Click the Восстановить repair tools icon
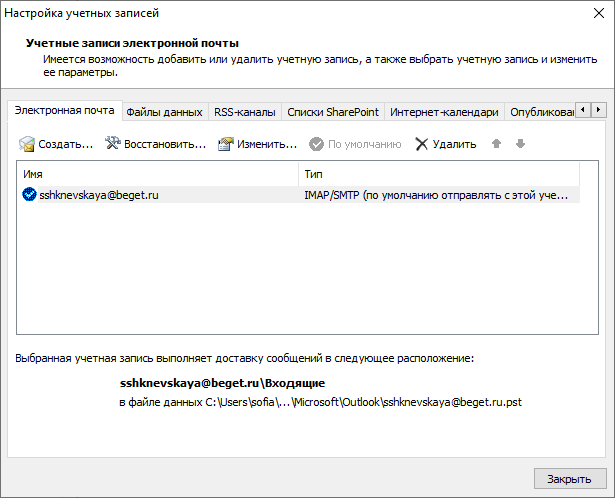Image resolution: width=615 pixels, height=498 pixels. [113, 144]
